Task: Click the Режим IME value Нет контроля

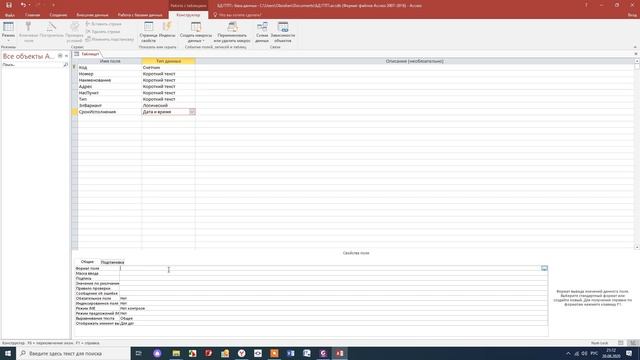Action: point(333,308)
